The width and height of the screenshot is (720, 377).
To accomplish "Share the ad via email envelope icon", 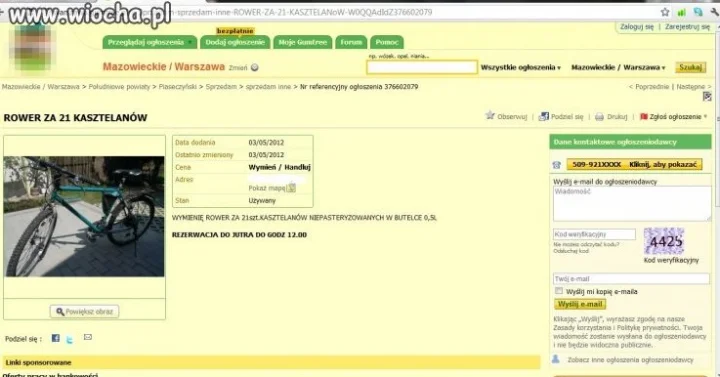I will pos(88,338).
